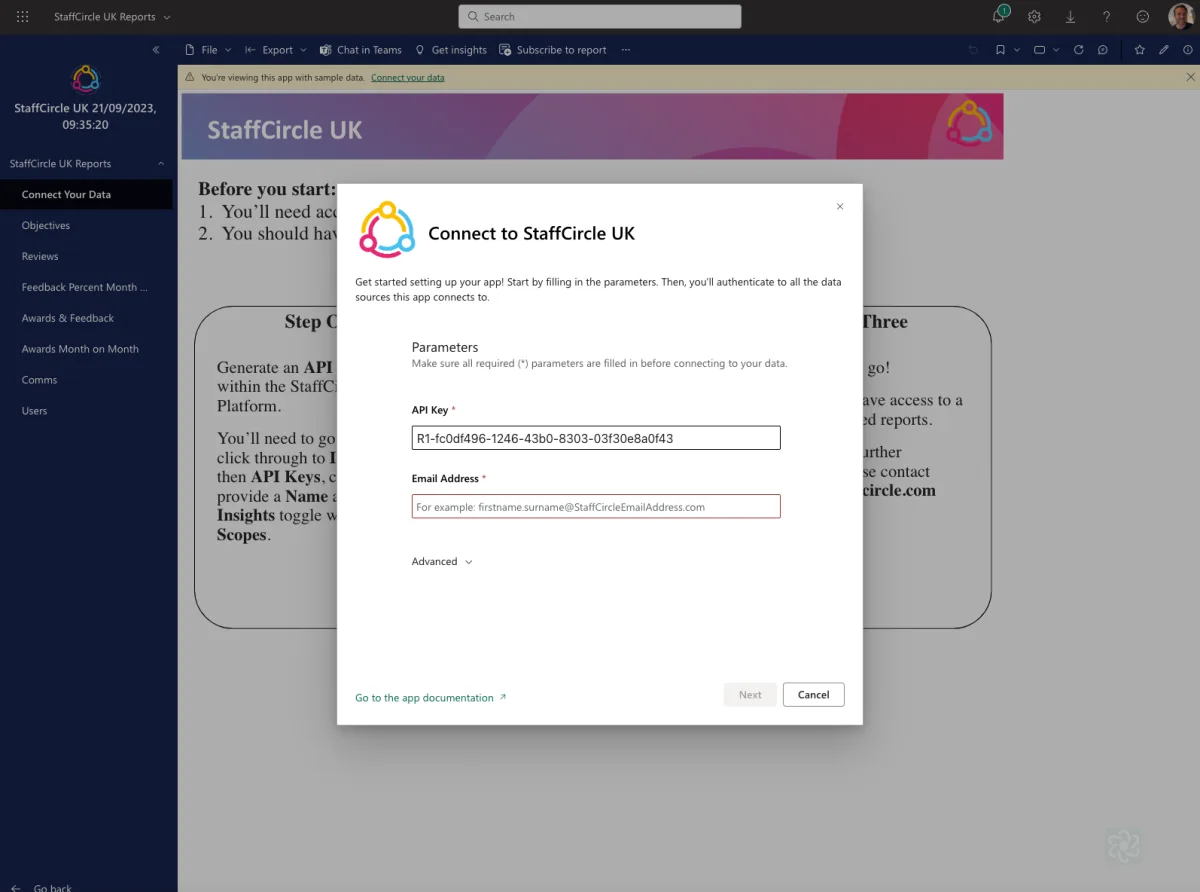The height and width of the screenshot is (892, 1200).
Task: Click the Next button
Action: pos(750,695)
